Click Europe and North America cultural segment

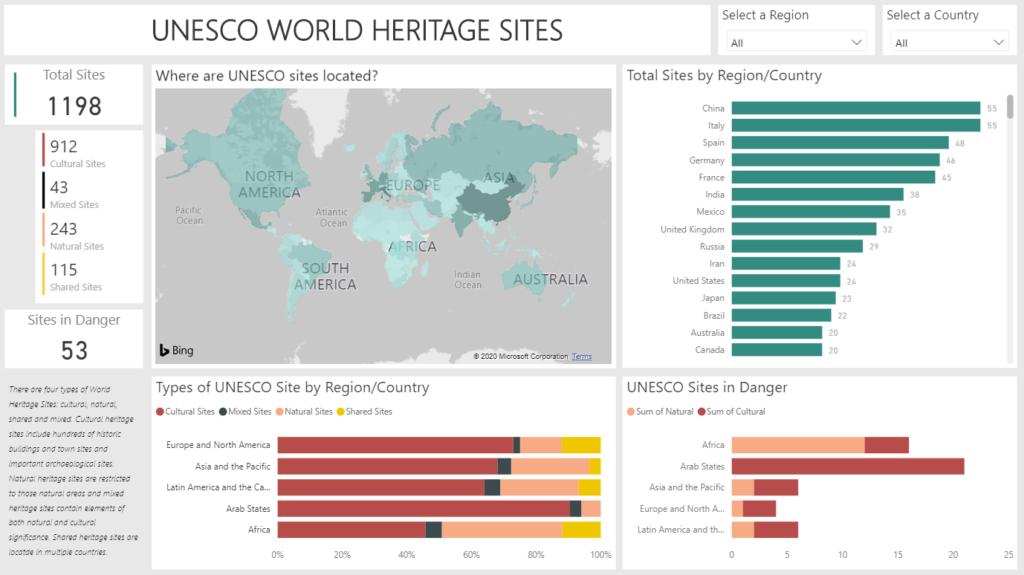[x=396, y=445]
